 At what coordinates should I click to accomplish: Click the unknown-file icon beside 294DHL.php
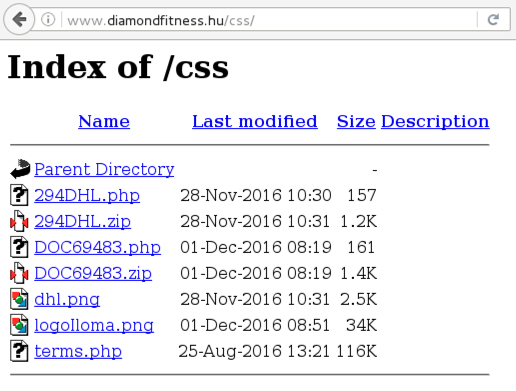click(19, 195)
